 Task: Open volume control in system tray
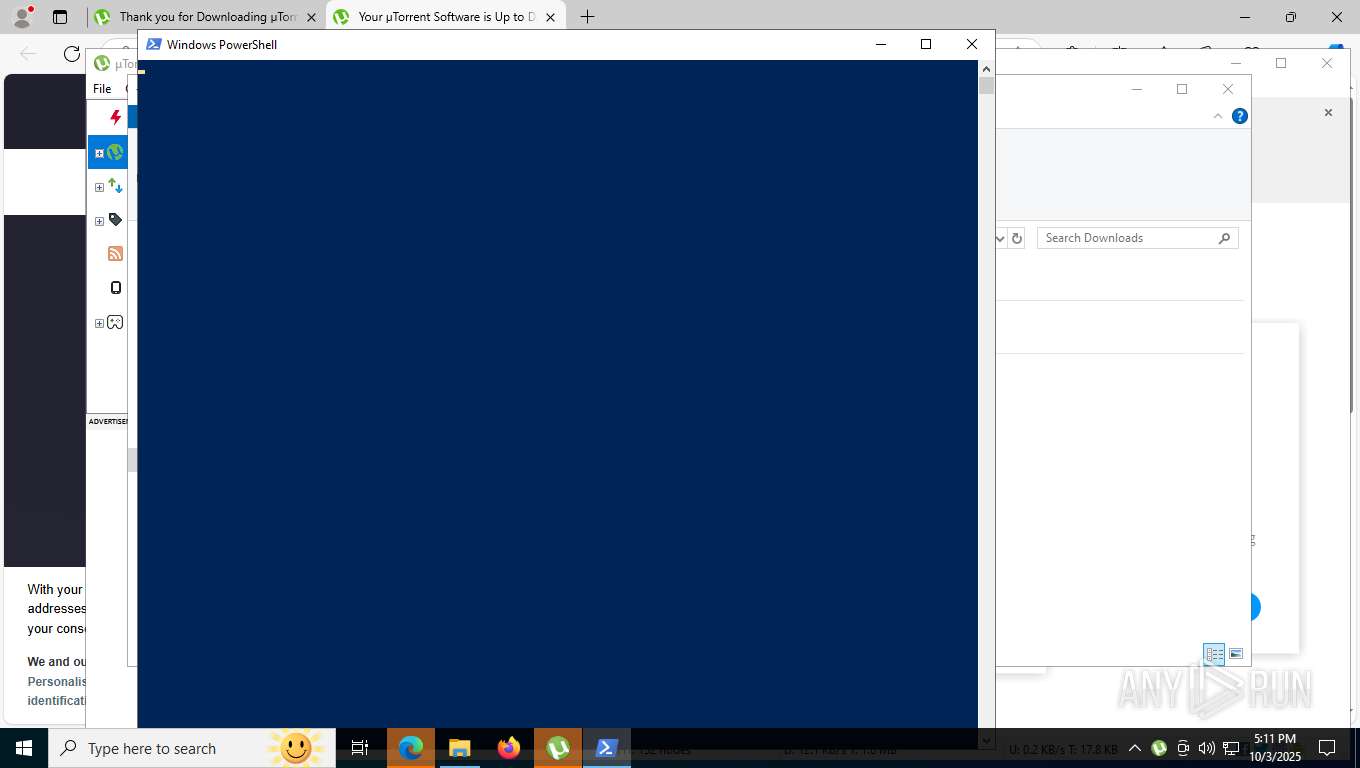point(1206,748)
